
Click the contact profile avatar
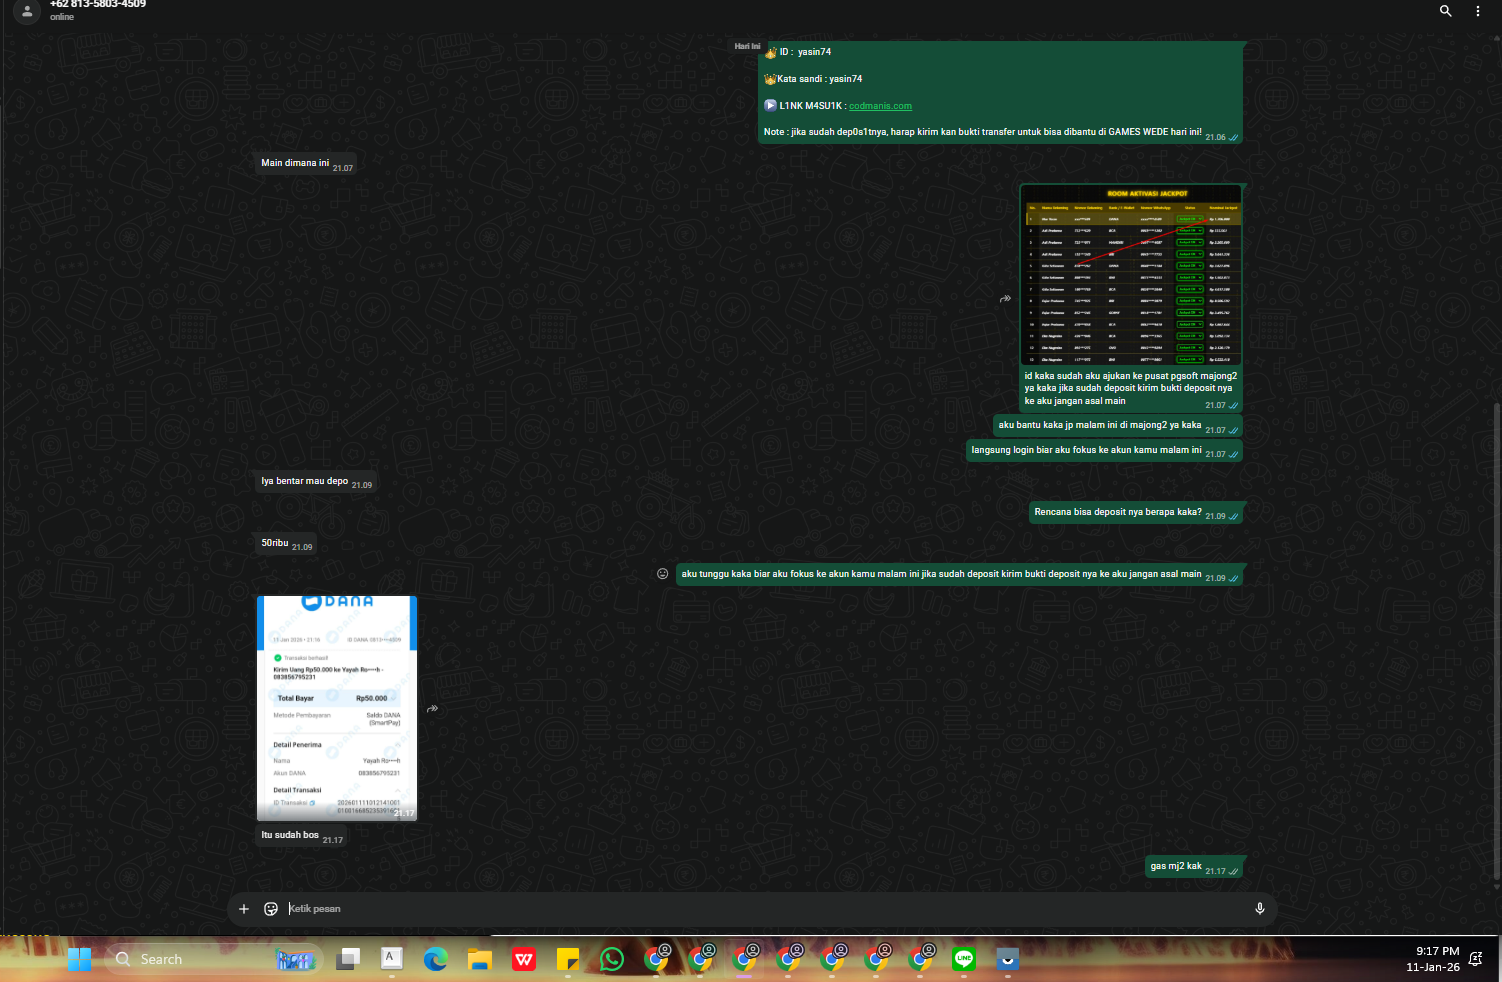(27, 11)
